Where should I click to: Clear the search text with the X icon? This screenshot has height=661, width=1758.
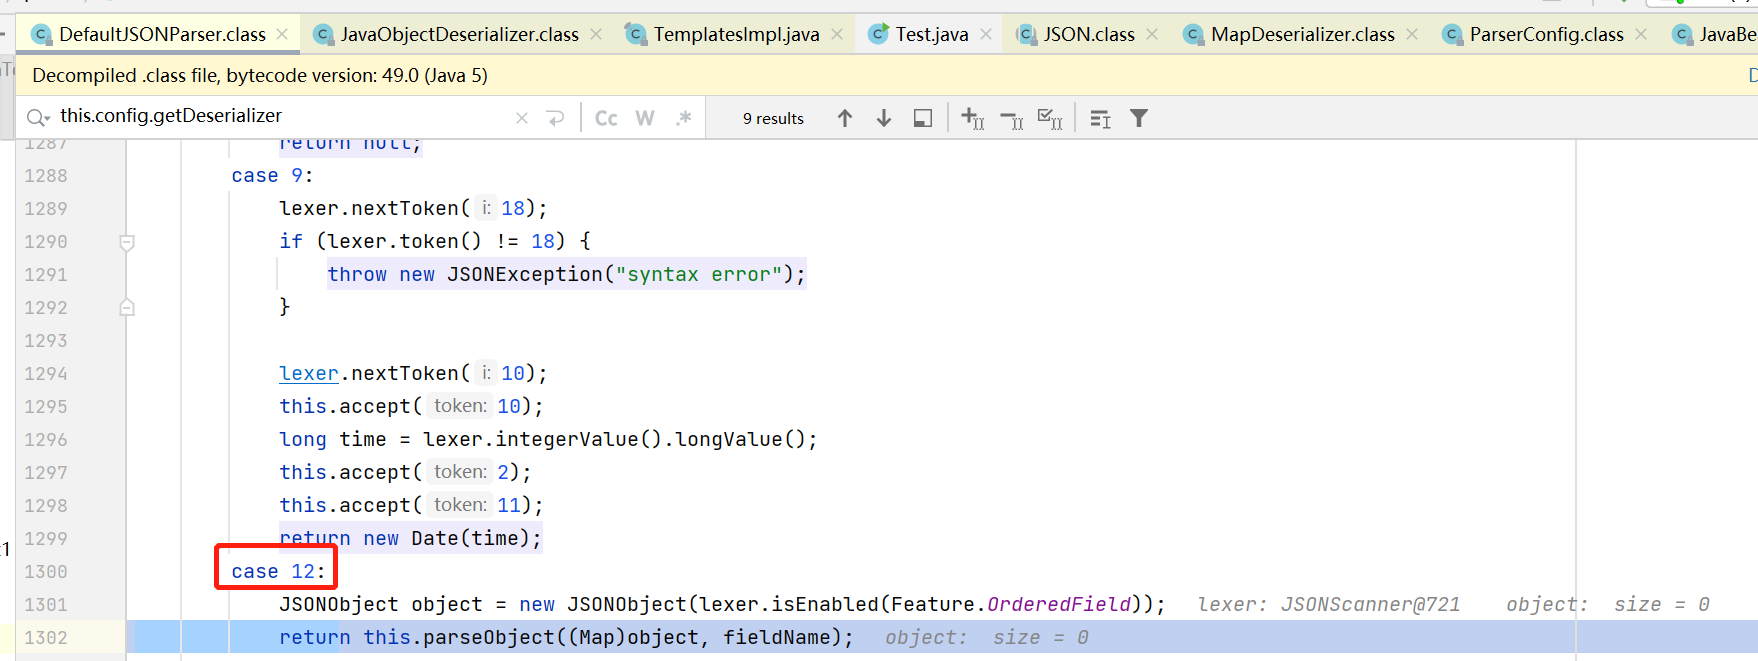point(522,118)
